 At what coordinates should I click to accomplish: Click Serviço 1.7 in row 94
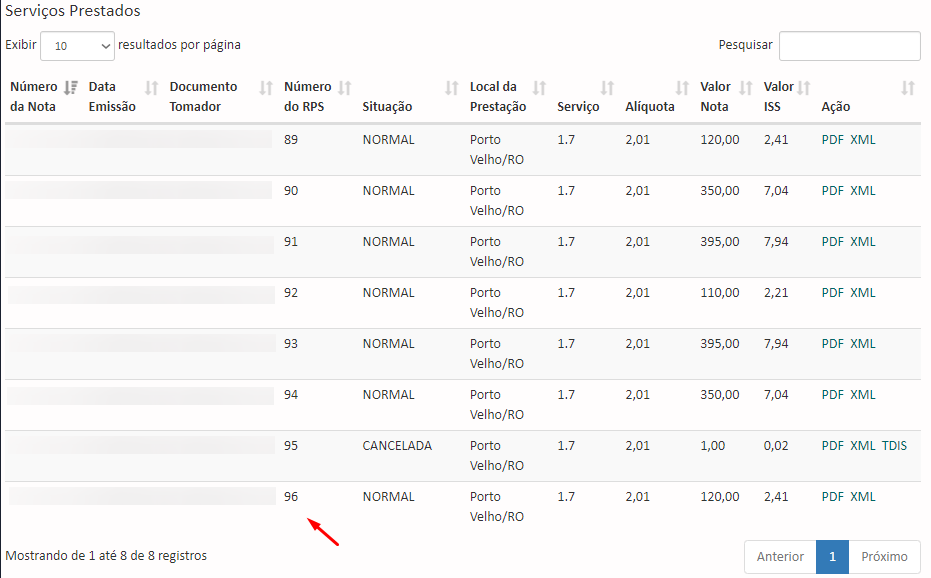[x=566, y=395]
